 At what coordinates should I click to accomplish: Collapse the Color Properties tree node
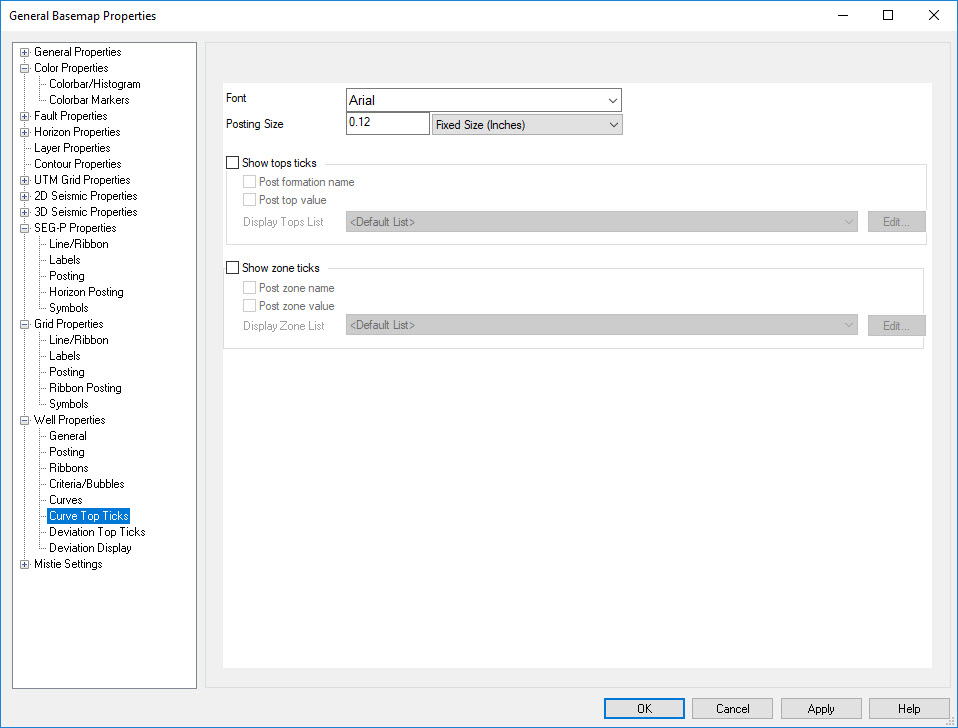click(x=25, y=68)
